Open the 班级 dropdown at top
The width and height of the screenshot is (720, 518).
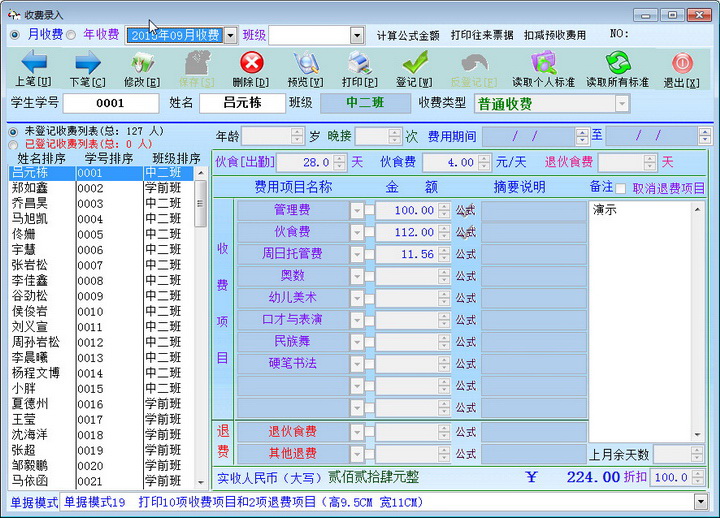click(357, 35)
